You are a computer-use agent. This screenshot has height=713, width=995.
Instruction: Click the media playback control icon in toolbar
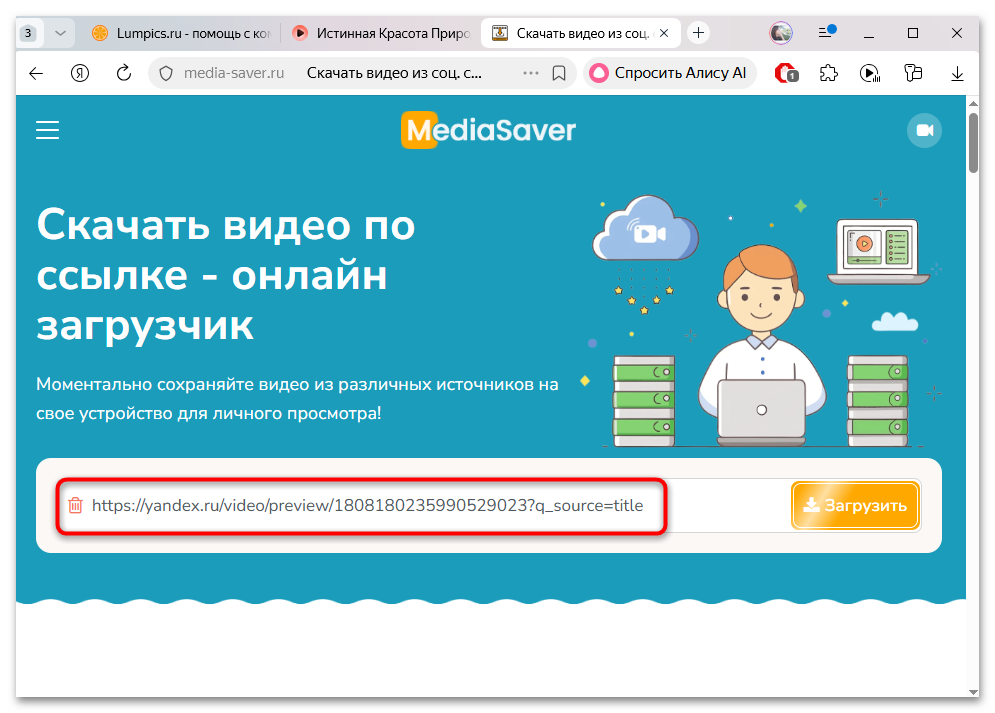coord(870,74)
